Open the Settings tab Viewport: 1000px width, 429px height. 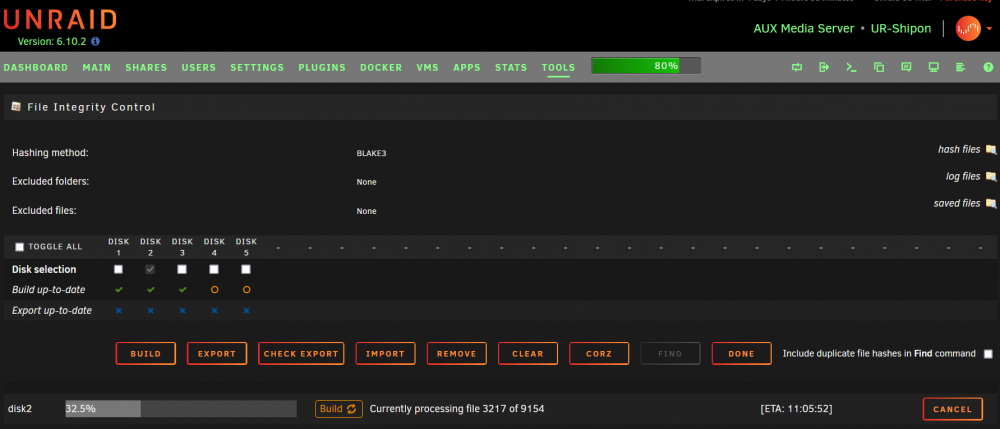257,68
